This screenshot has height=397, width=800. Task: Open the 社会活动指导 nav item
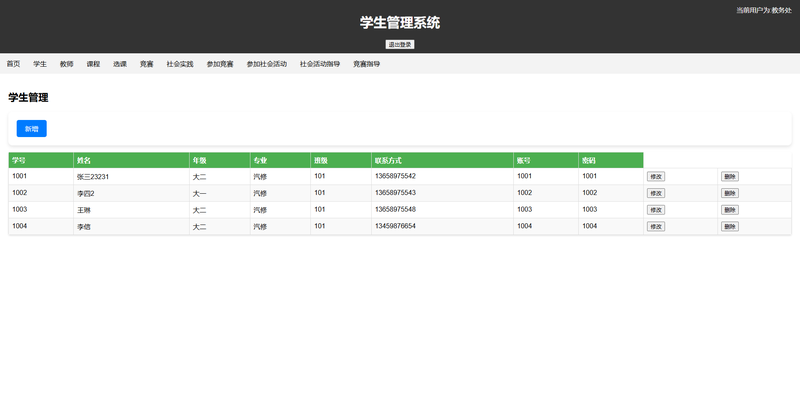(320, 64)
